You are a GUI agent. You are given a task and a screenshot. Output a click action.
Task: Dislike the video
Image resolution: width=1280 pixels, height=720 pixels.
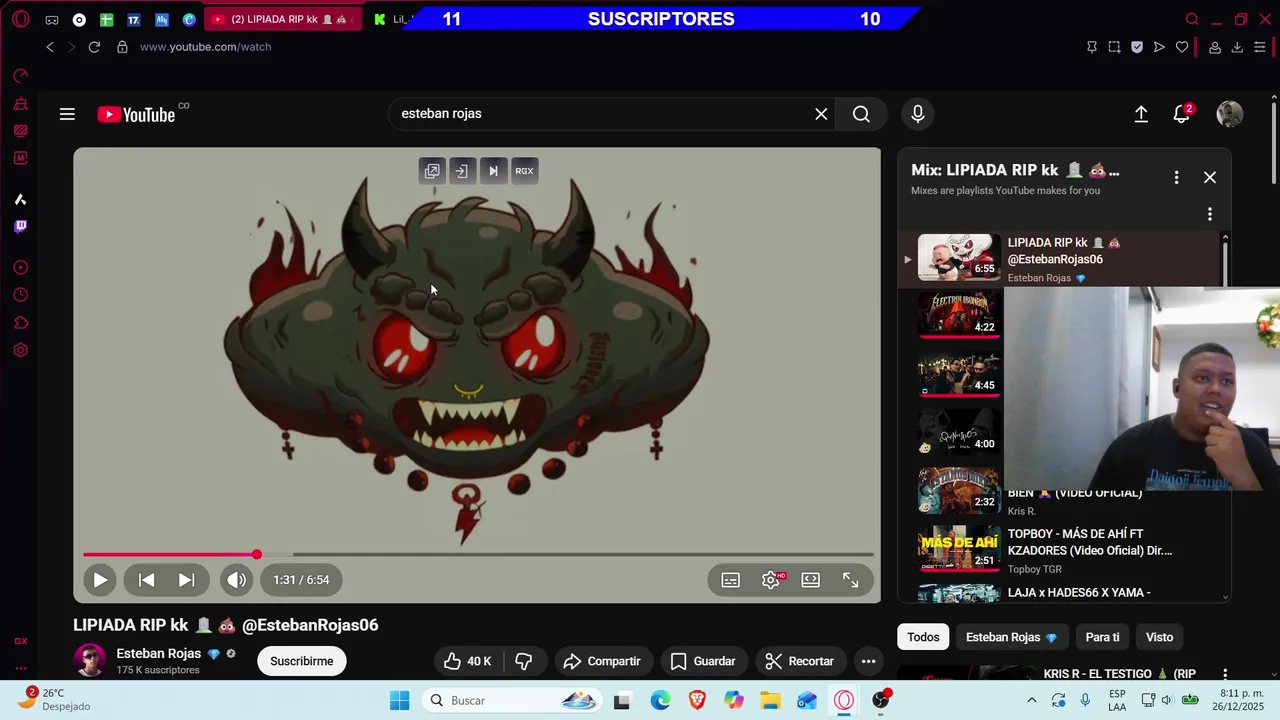pos(523,661)
